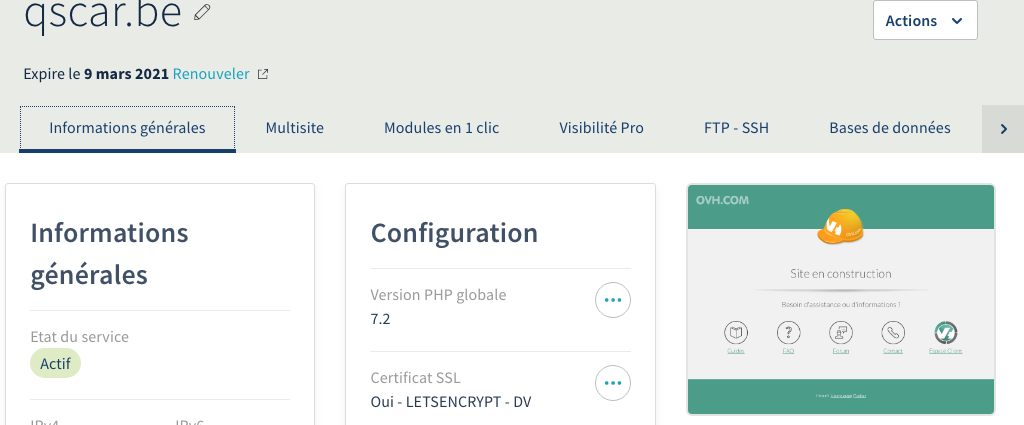1024x425 pixels.
Task: Click the Guides book icon in preview
Action: click(x=735, y=332)
